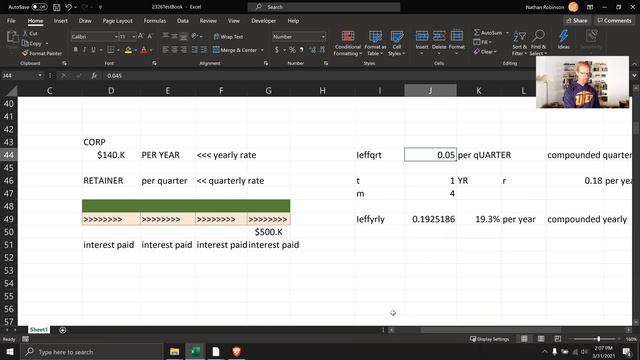Viewport: 640px width, 360px height.
Task: Open File Explorer from taskbar
Action: [175, 351]
